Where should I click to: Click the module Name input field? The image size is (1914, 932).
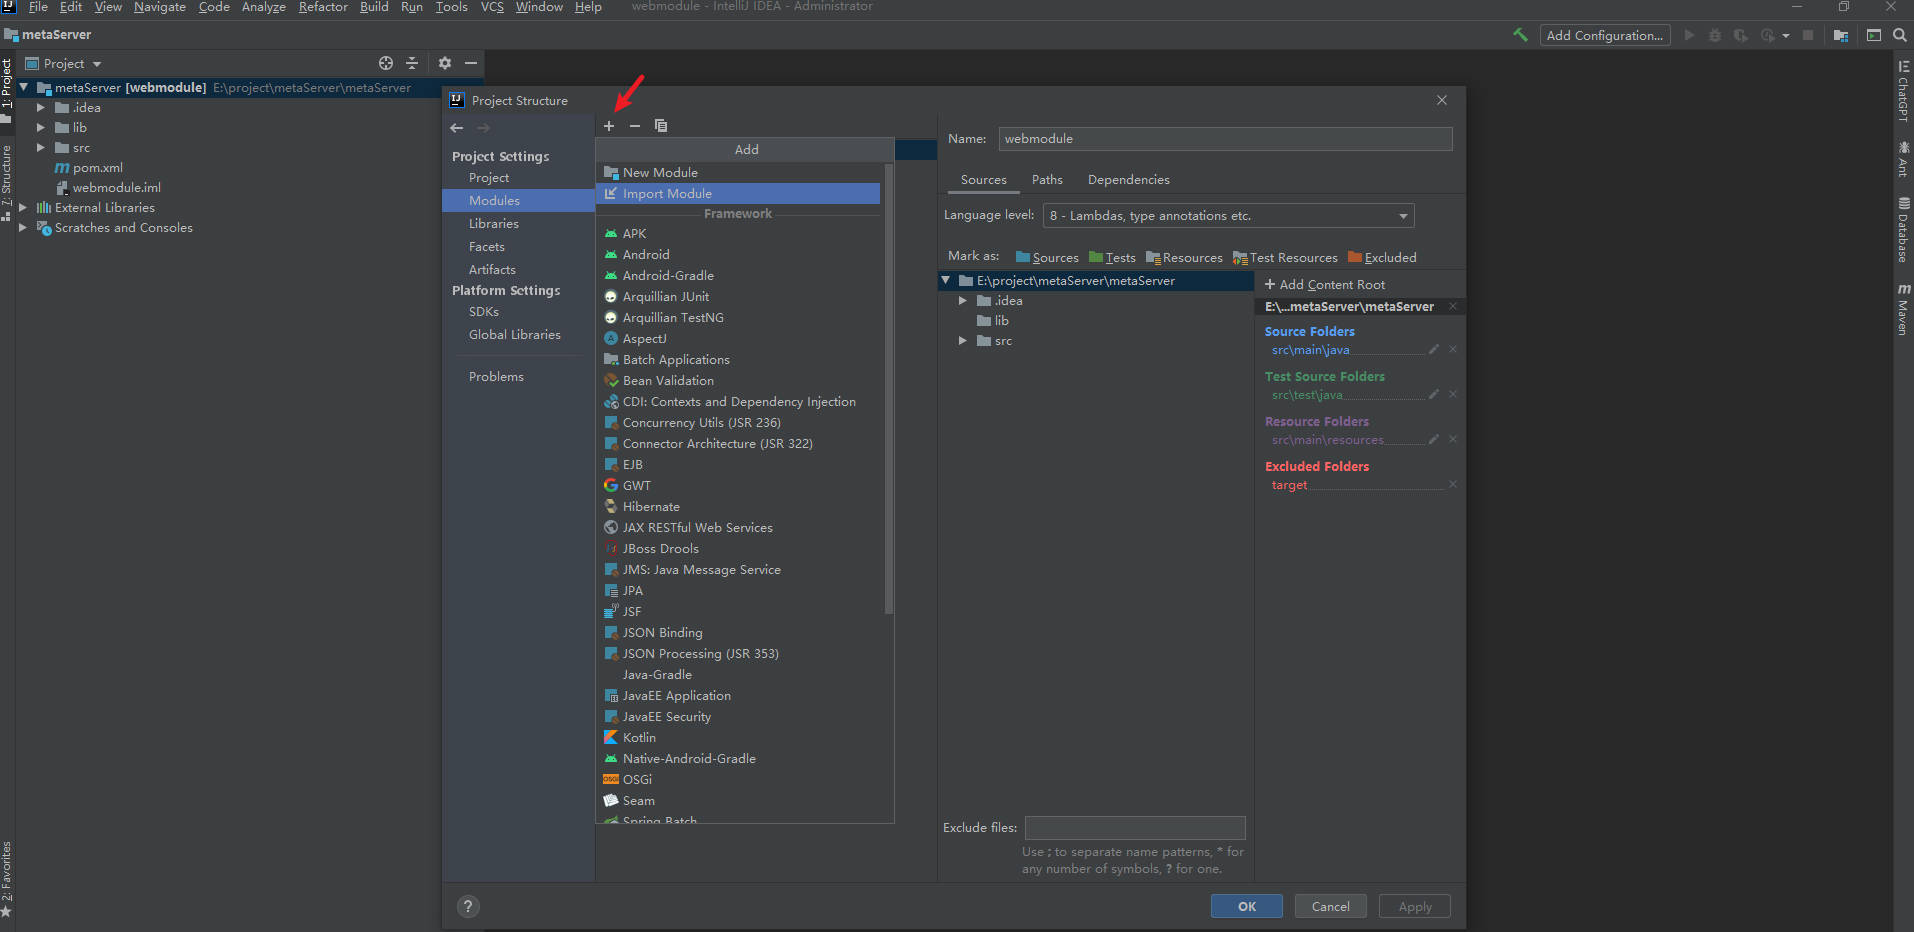[x=1225, y=139]
